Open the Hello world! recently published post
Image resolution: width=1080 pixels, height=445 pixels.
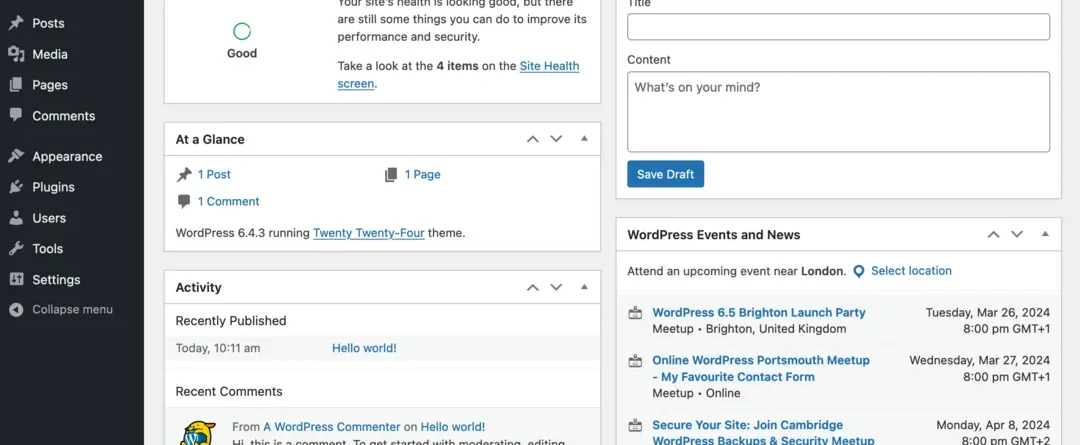pyautogui.click(x=364, y=349)
